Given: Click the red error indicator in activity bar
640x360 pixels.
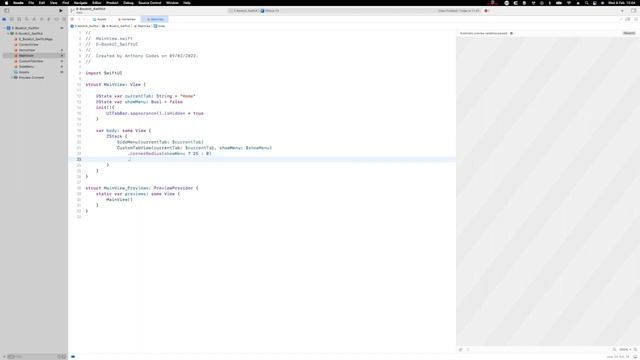Looking at the screenshot, I should click(487, 11).
